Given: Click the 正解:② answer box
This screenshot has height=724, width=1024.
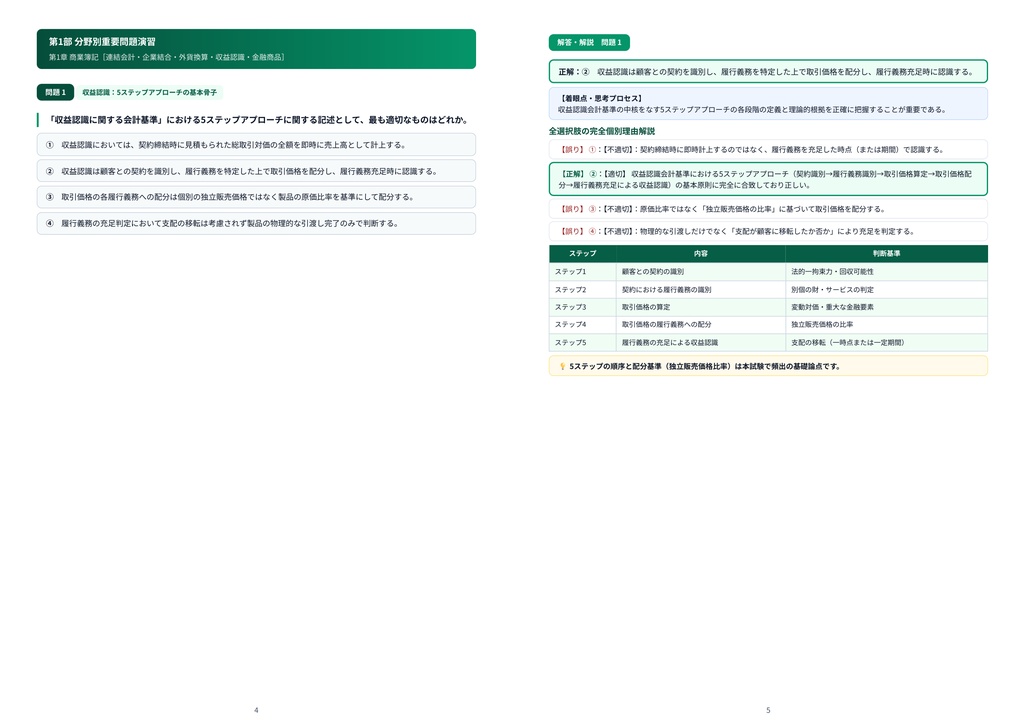Looking at the screenshot, I should [x=768, y=72].
